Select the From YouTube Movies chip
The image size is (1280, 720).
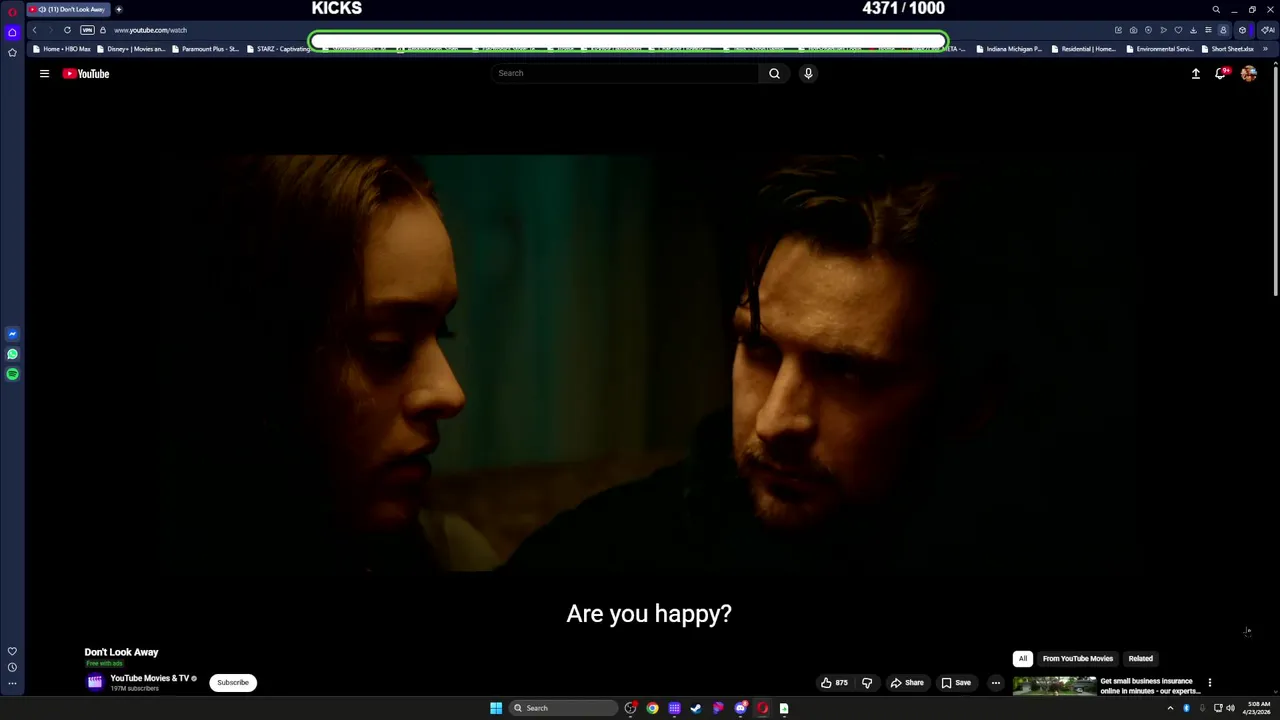coord(1078,658)
